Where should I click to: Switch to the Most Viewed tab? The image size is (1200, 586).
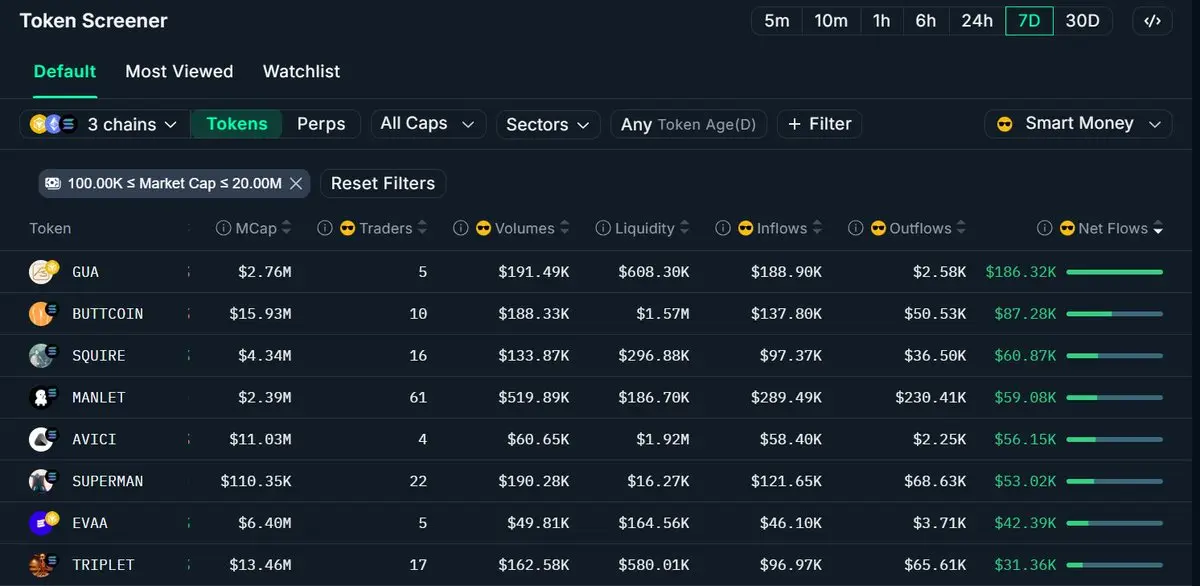(179, 71)
